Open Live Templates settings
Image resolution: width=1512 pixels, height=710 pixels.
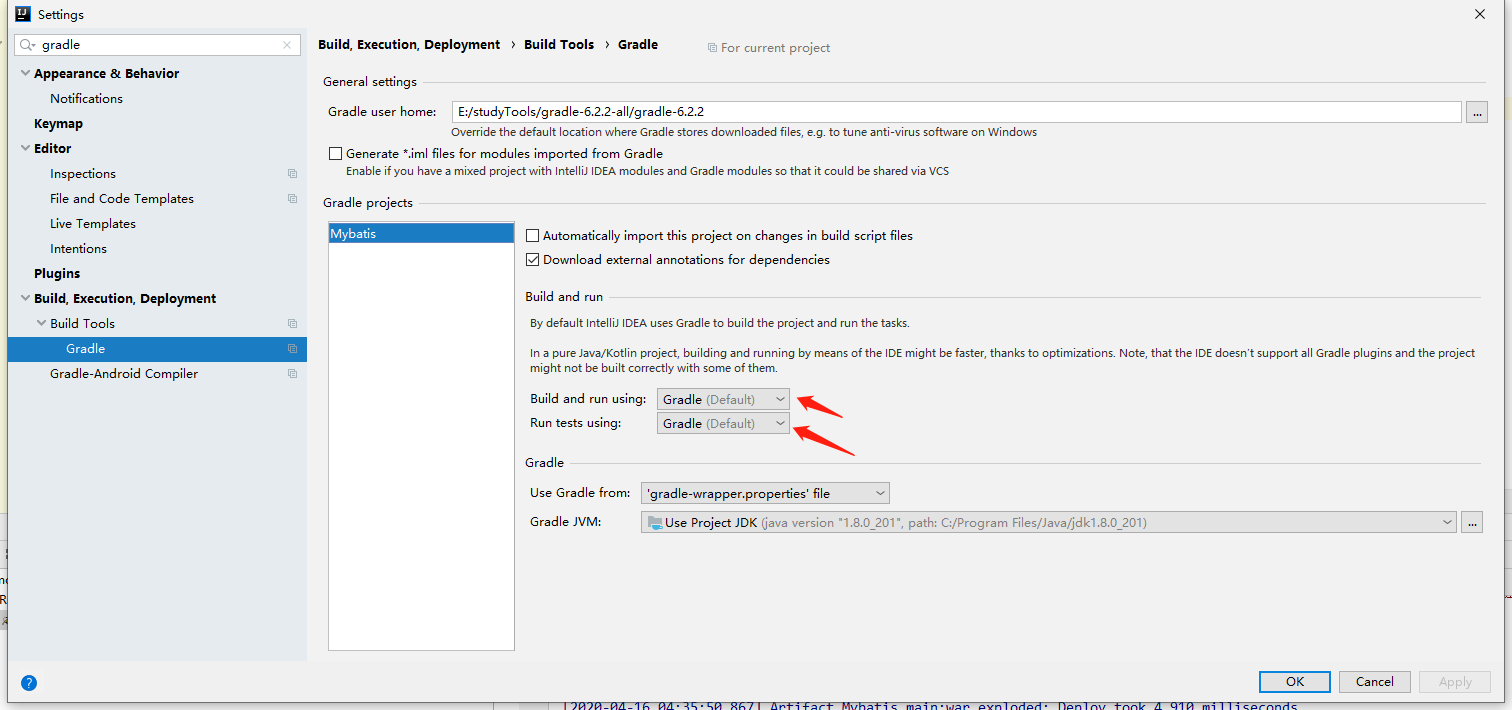93,224
